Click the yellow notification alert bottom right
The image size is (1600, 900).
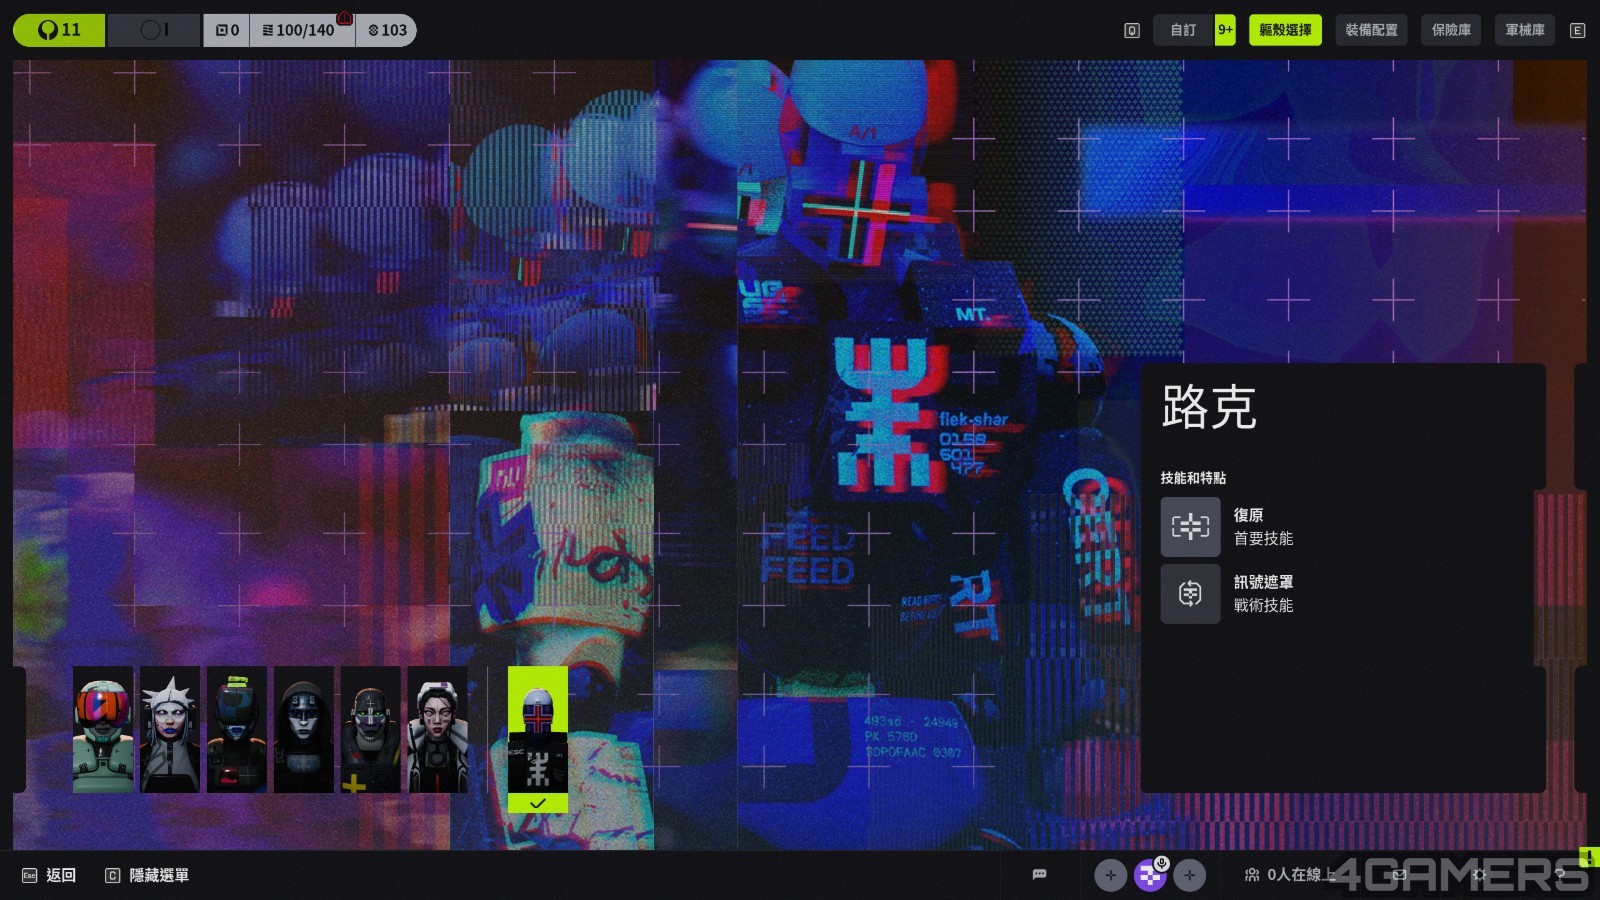point(1590,857)
